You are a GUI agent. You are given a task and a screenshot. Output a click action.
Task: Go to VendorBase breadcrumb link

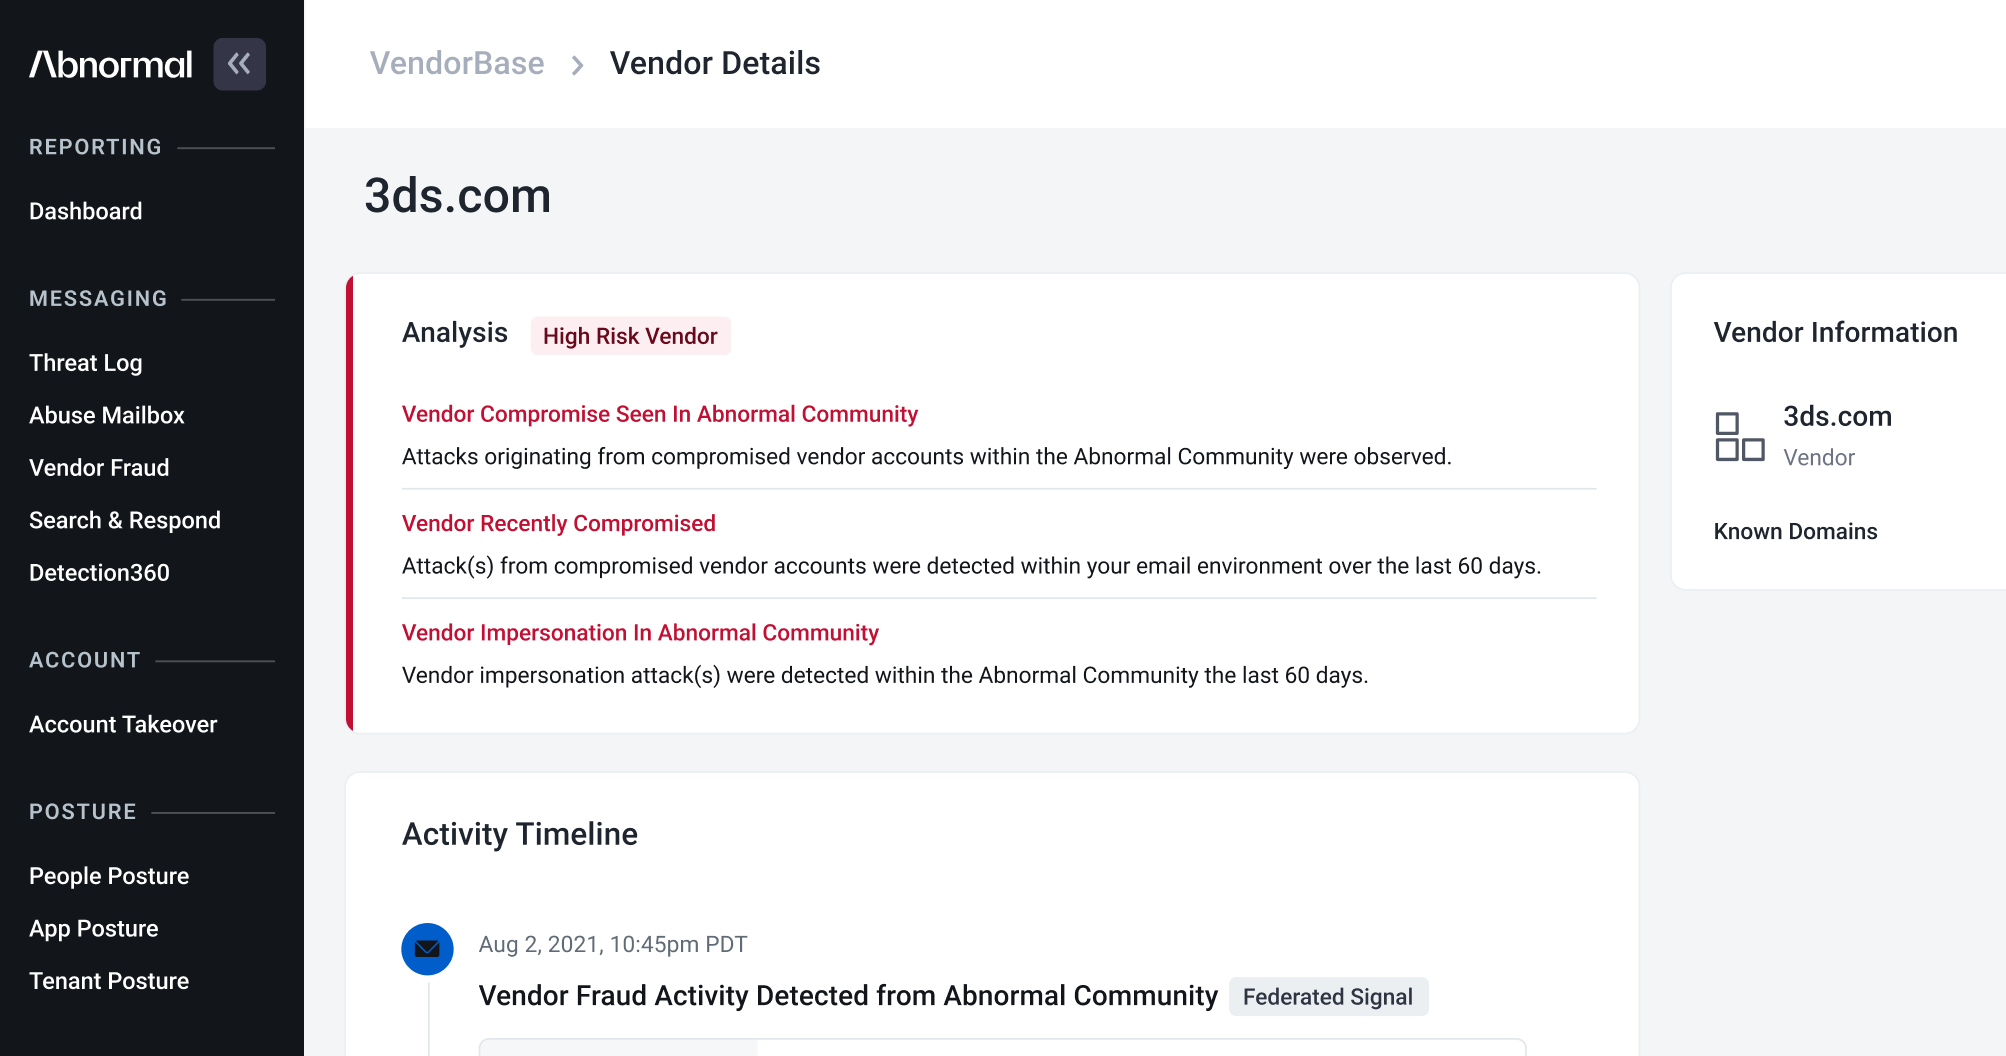(457, 63)
